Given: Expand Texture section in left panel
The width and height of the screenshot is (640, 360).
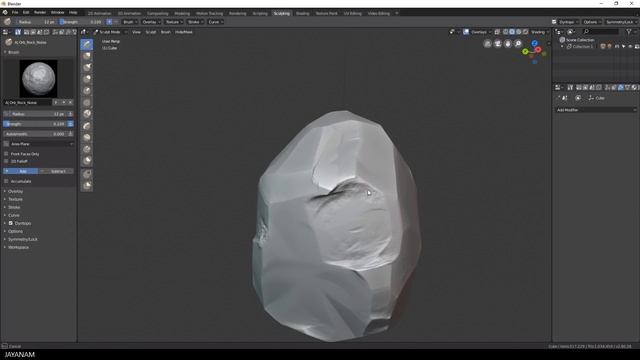Looking at the screenshot, I should 16,199.
